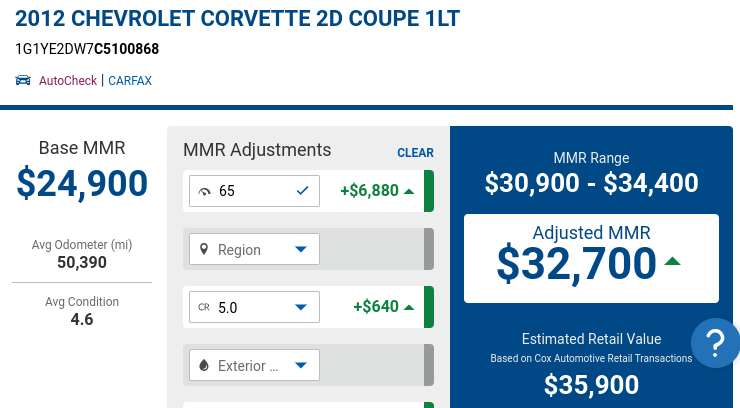Edit the odometer field showing 65
Image resolution: width=740 pixels, height=408 pixels.
[x=254, y=191]
